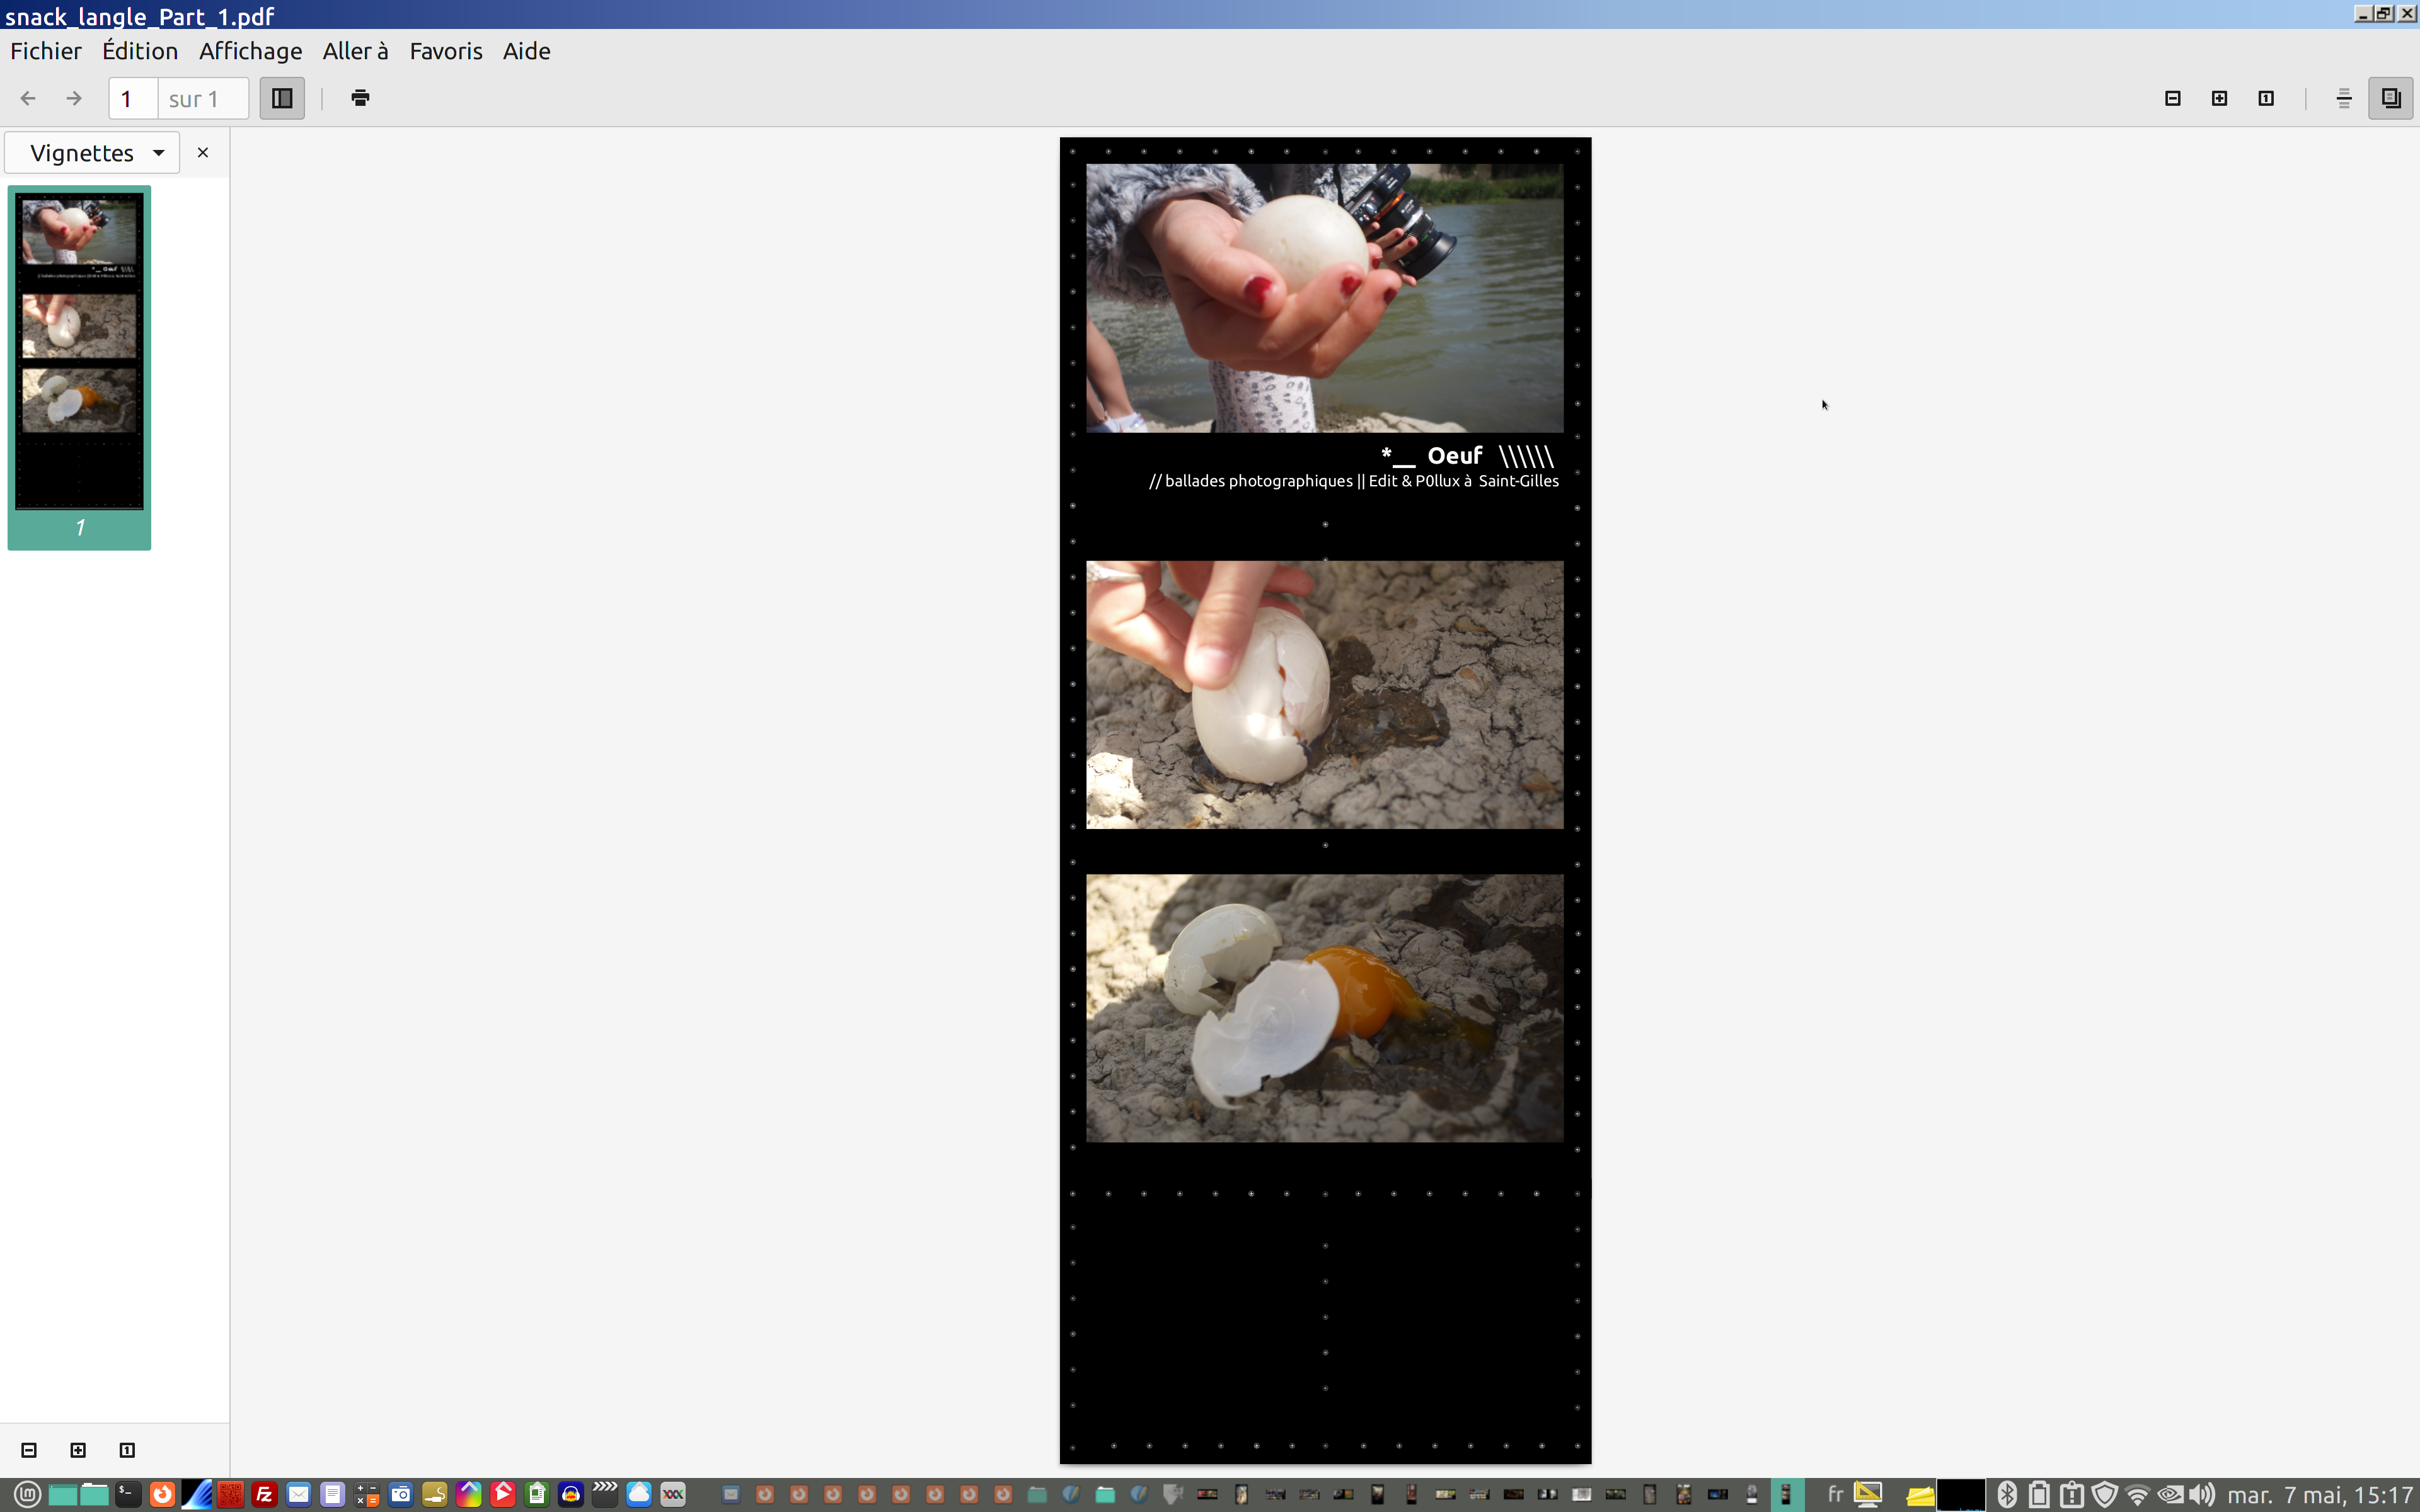2420x1512 pixels.
Task: Zoom out using top toolbar icon
Action: (x=2172, y=98)
